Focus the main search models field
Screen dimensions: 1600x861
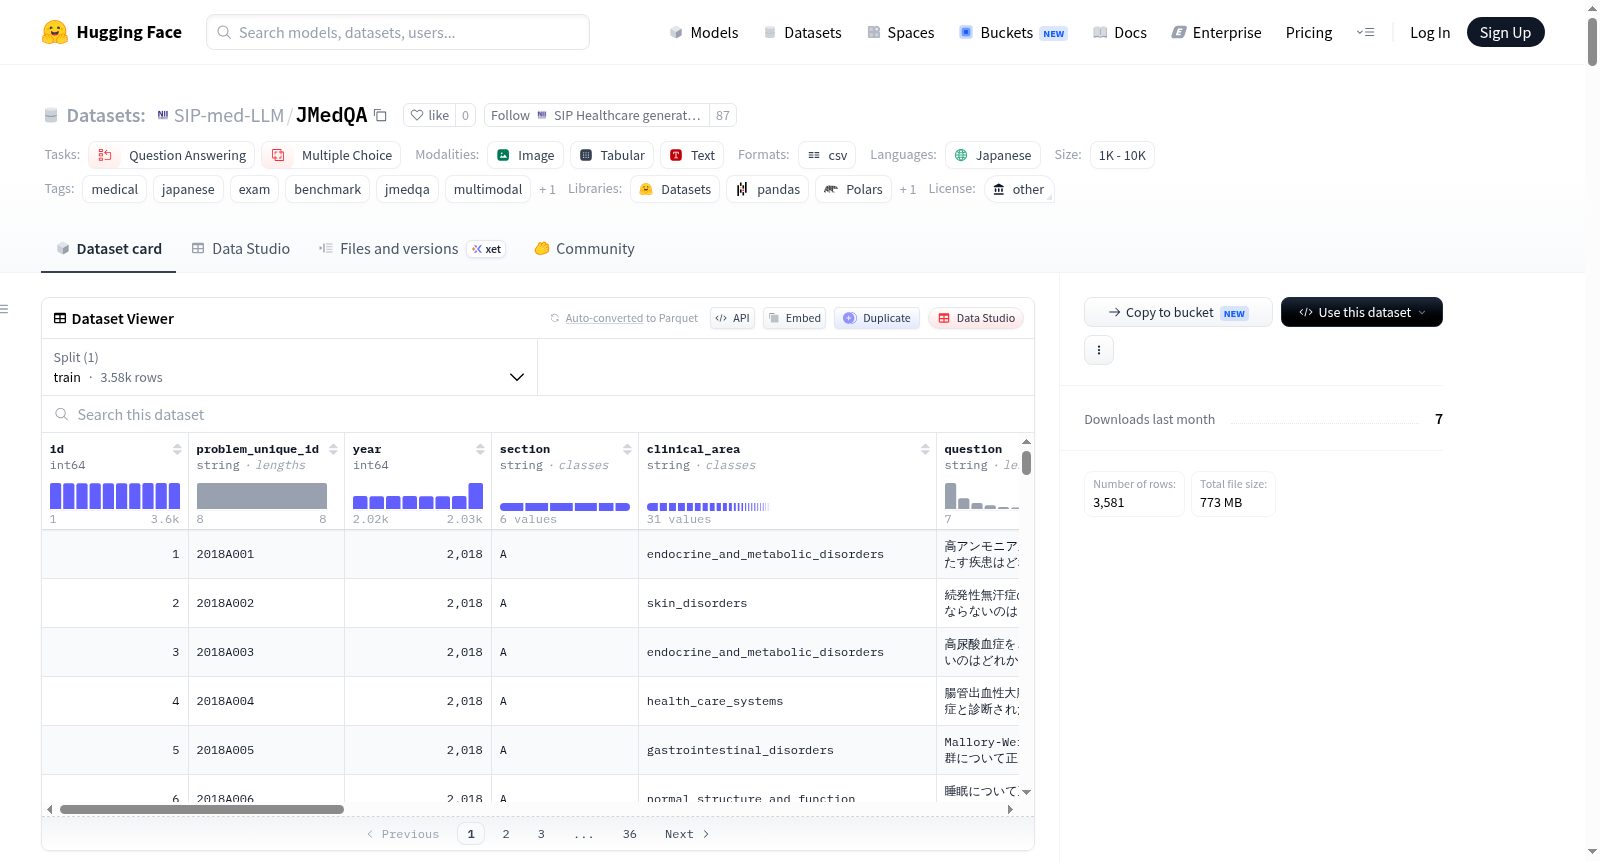coord(398,32)
